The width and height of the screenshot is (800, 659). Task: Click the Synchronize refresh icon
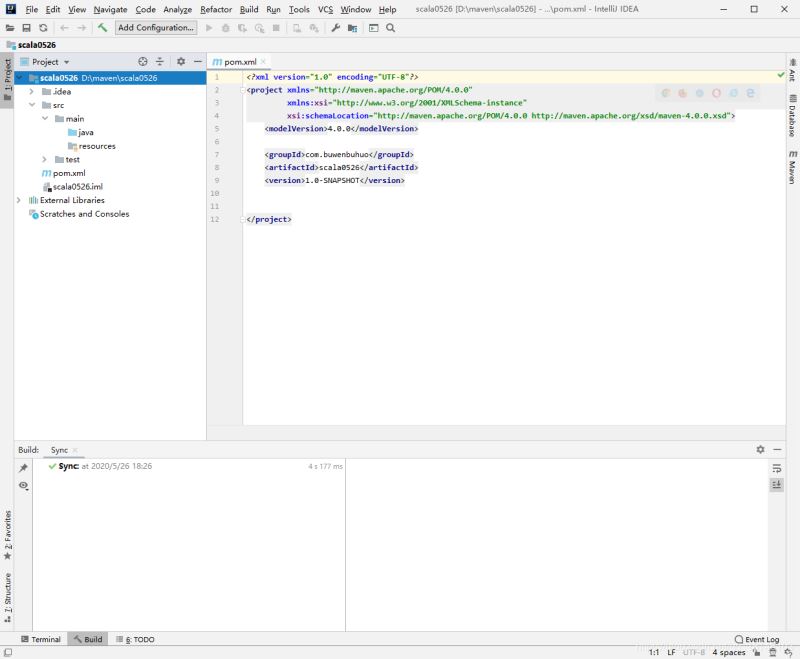[x=43, y=28]
